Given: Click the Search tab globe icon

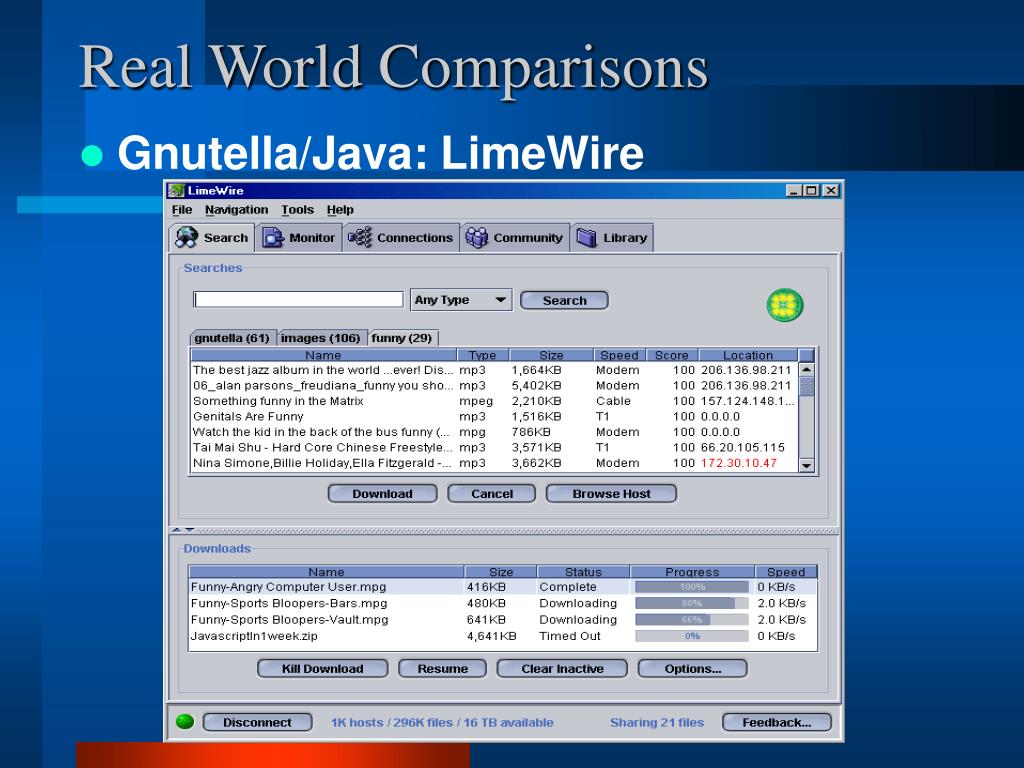Looking at the screenshot, I should point(187,237).
